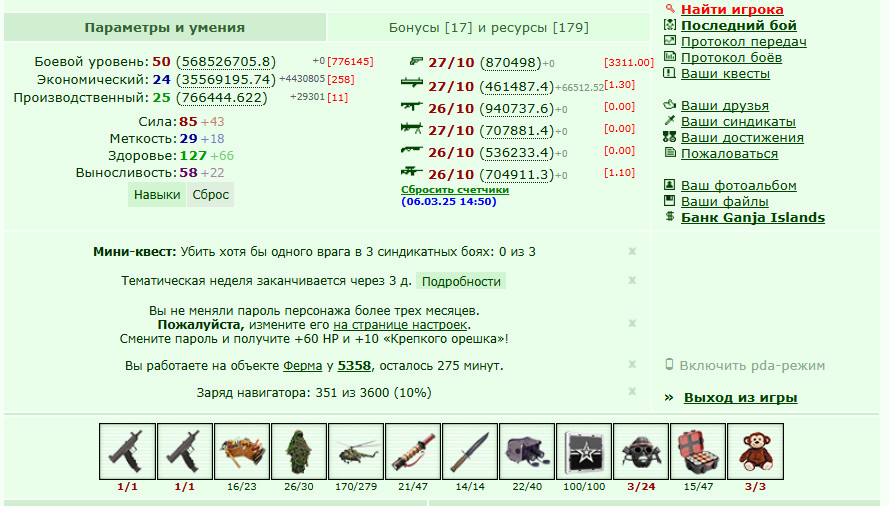Screen dimensions: 889x506
Task: Open the star badge item 100/100
Action: click(584, 452)
